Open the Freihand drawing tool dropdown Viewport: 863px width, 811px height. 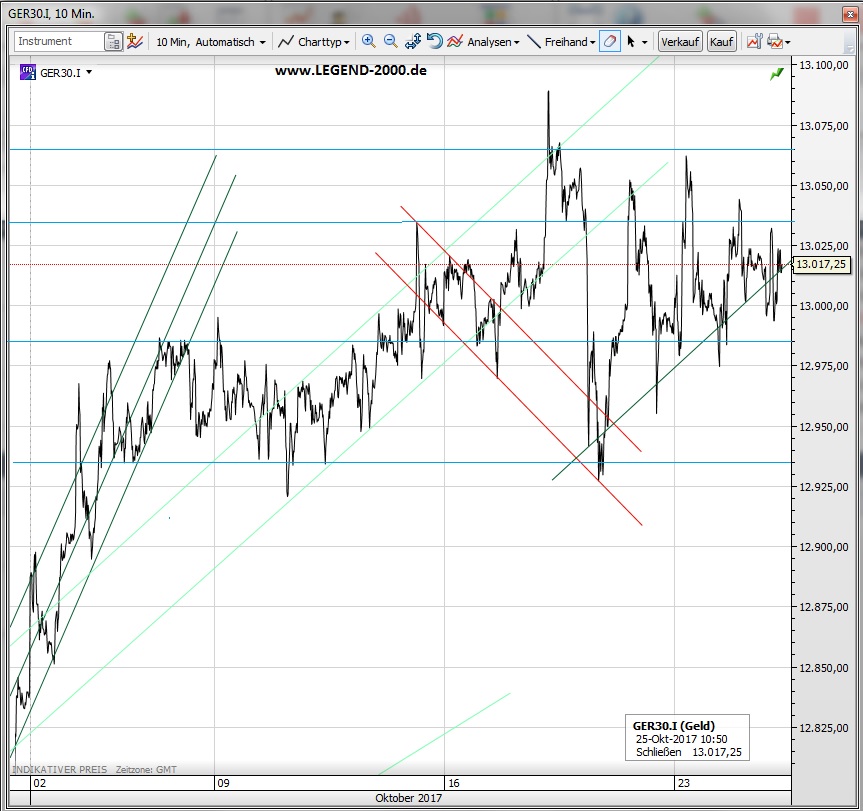(x=570, y=42)
